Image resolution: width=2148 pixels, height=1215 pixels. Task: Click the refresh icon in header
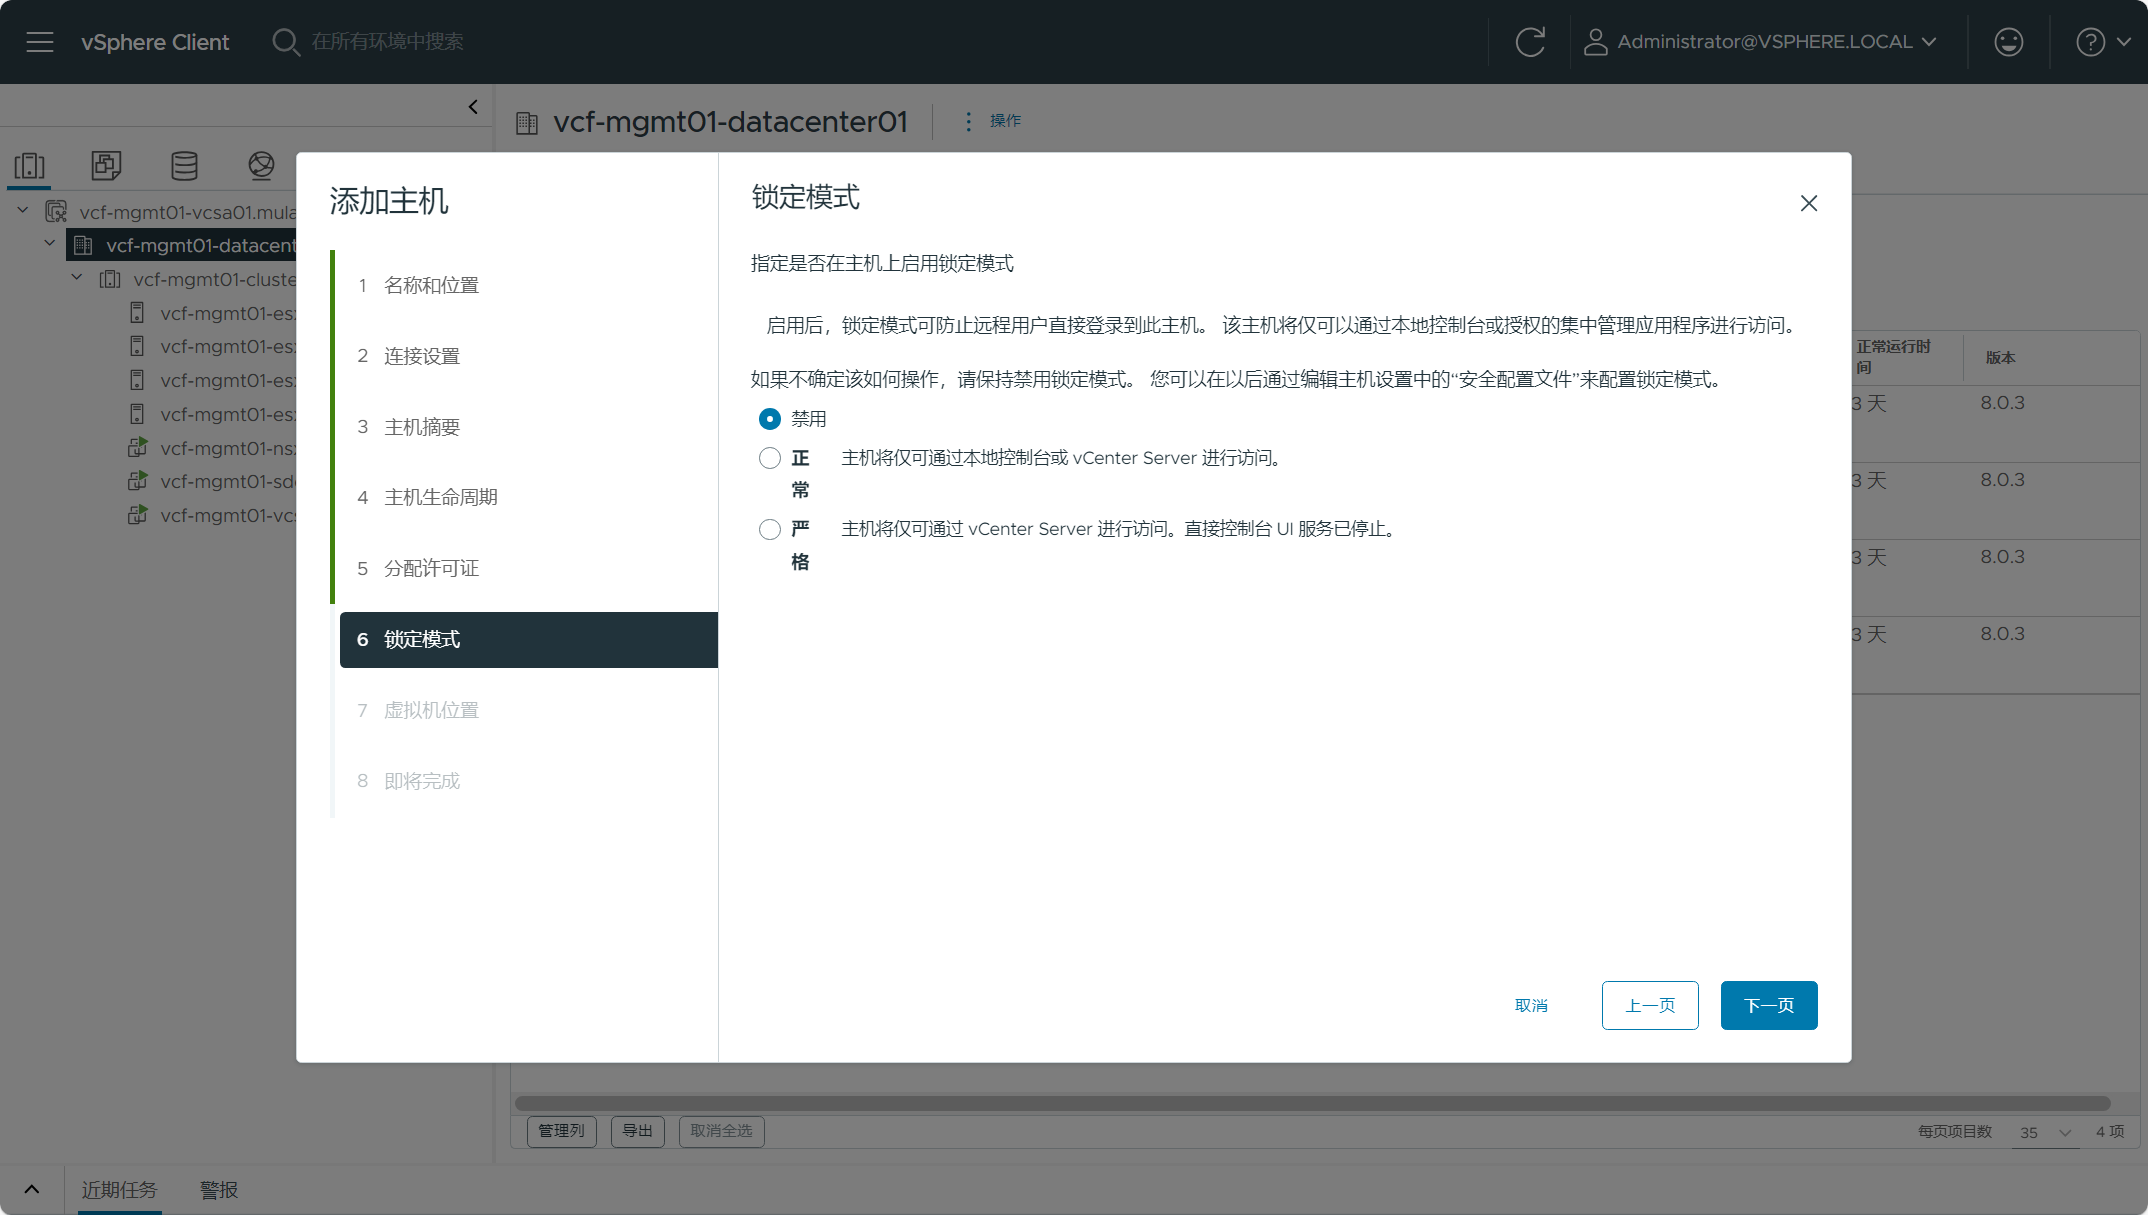(1529, 42)
